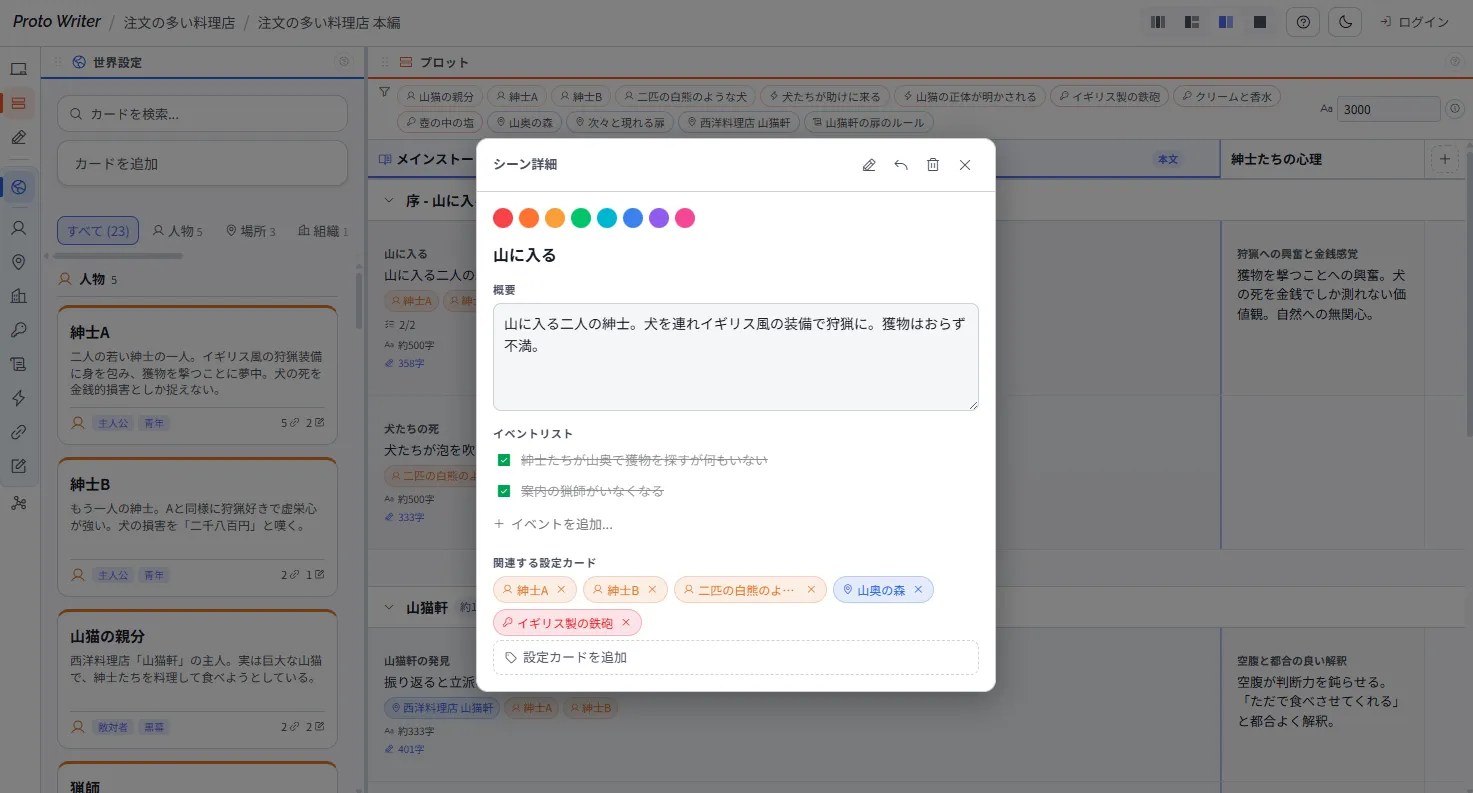Delete the scene using the trash icon
Viewport: 1473px width, 793px height.
point(932,165)
